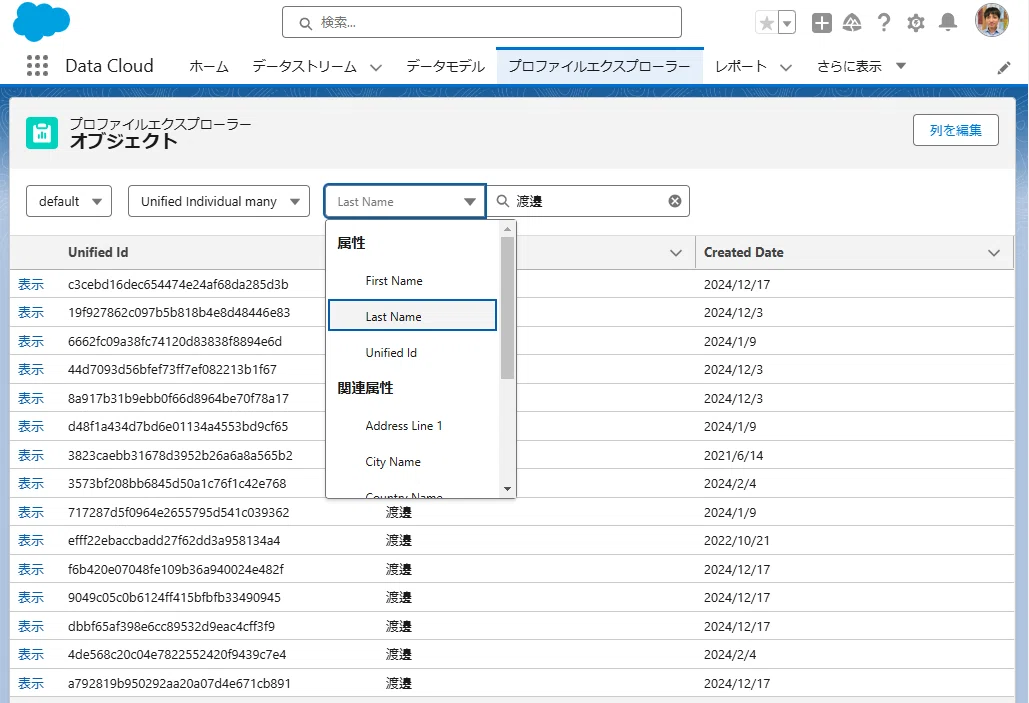Screen dimensions: 1029x703
Task: Go to the ホーム tab
Action: [x=209, y=66]
